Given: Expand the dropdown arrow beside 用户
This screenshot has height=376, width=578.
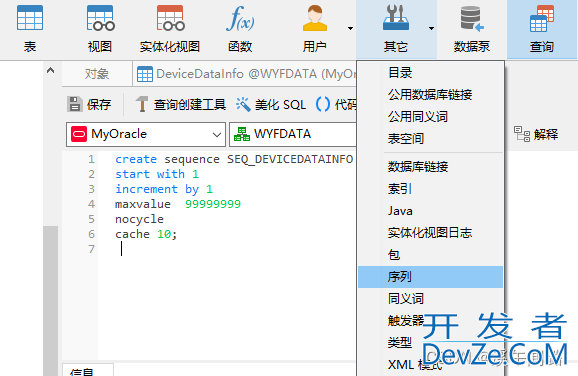Looking at the screenshot, I should [x=350, y=28].
